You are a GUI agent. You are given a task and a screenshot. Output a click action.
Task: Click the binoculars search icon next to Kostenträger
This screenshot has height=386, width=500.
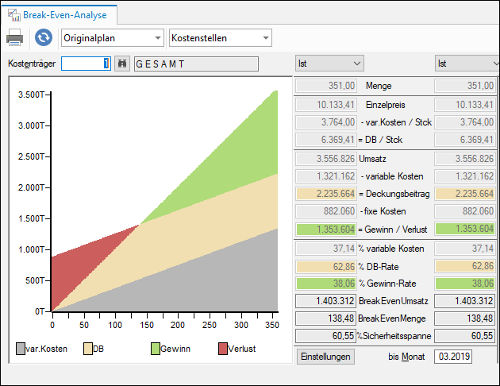(122, 63)
